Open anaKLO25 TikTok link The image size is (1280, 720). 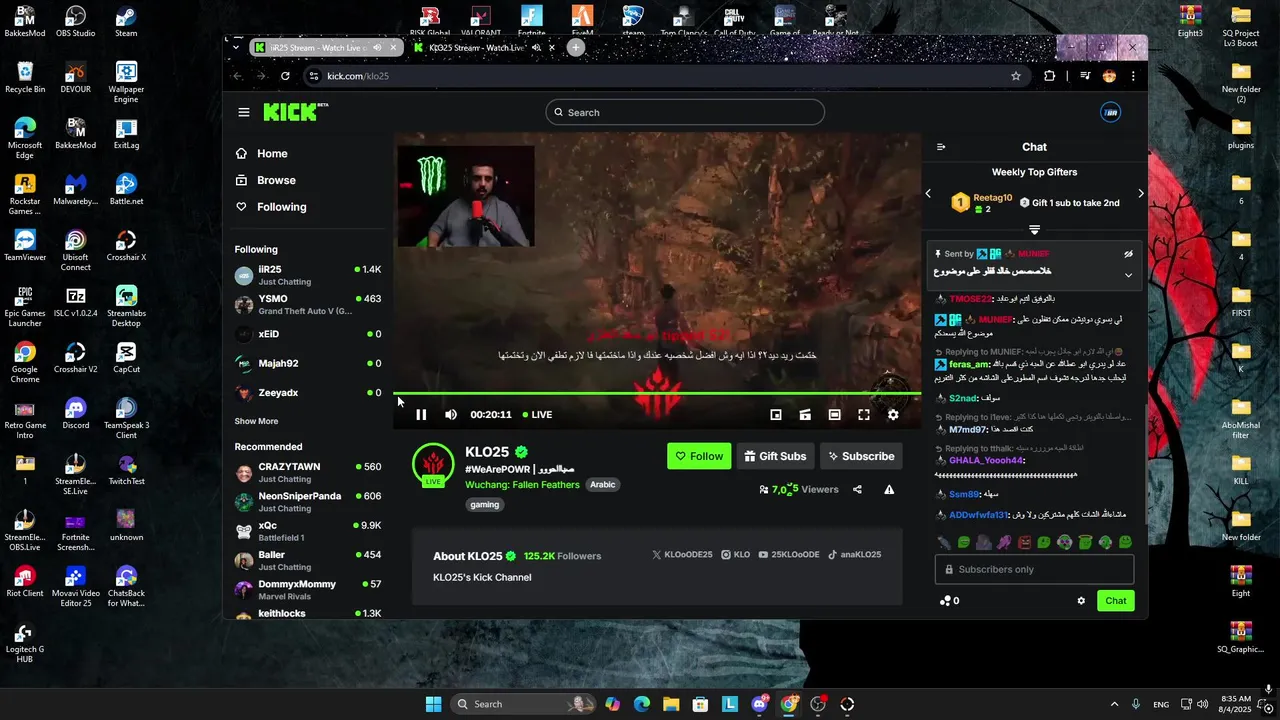(x=854, y=555)
